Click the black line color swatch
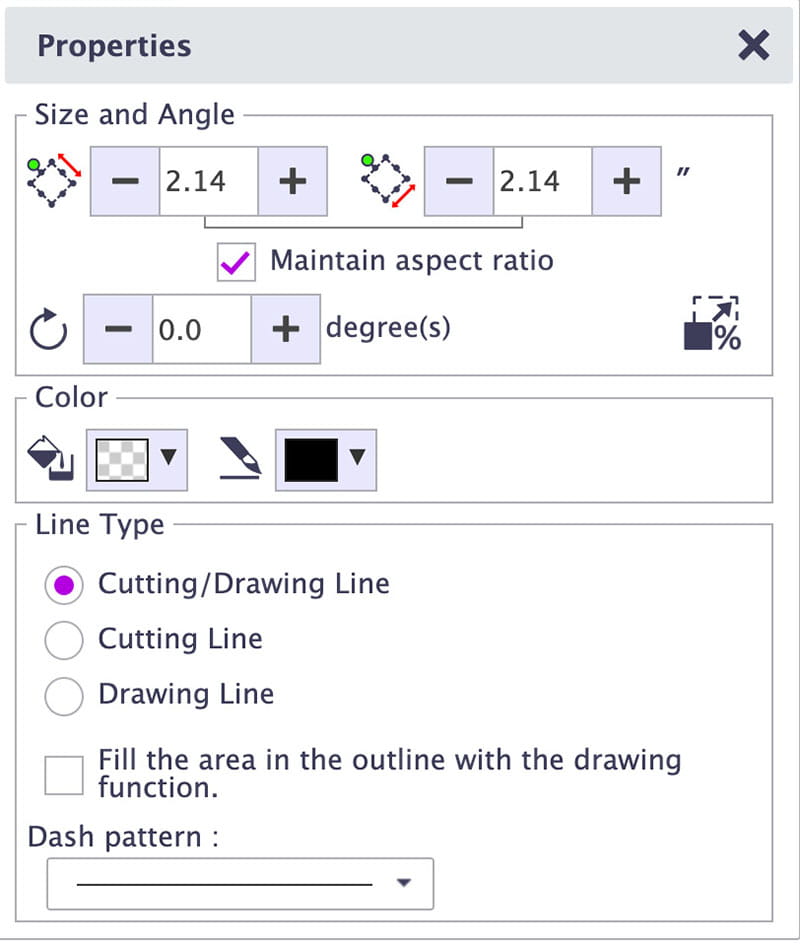The width and height of the screenshot is (800, 944). coord(310,460)
